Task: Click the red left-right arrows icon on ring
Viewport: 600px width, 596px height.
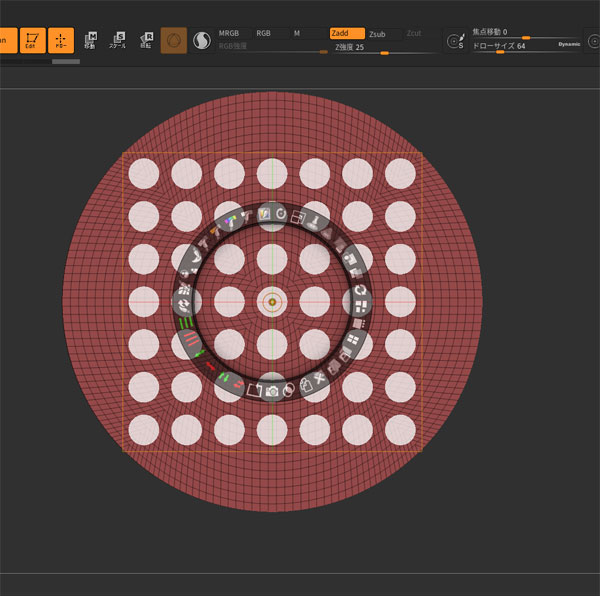Action: (x=238, y=384)
